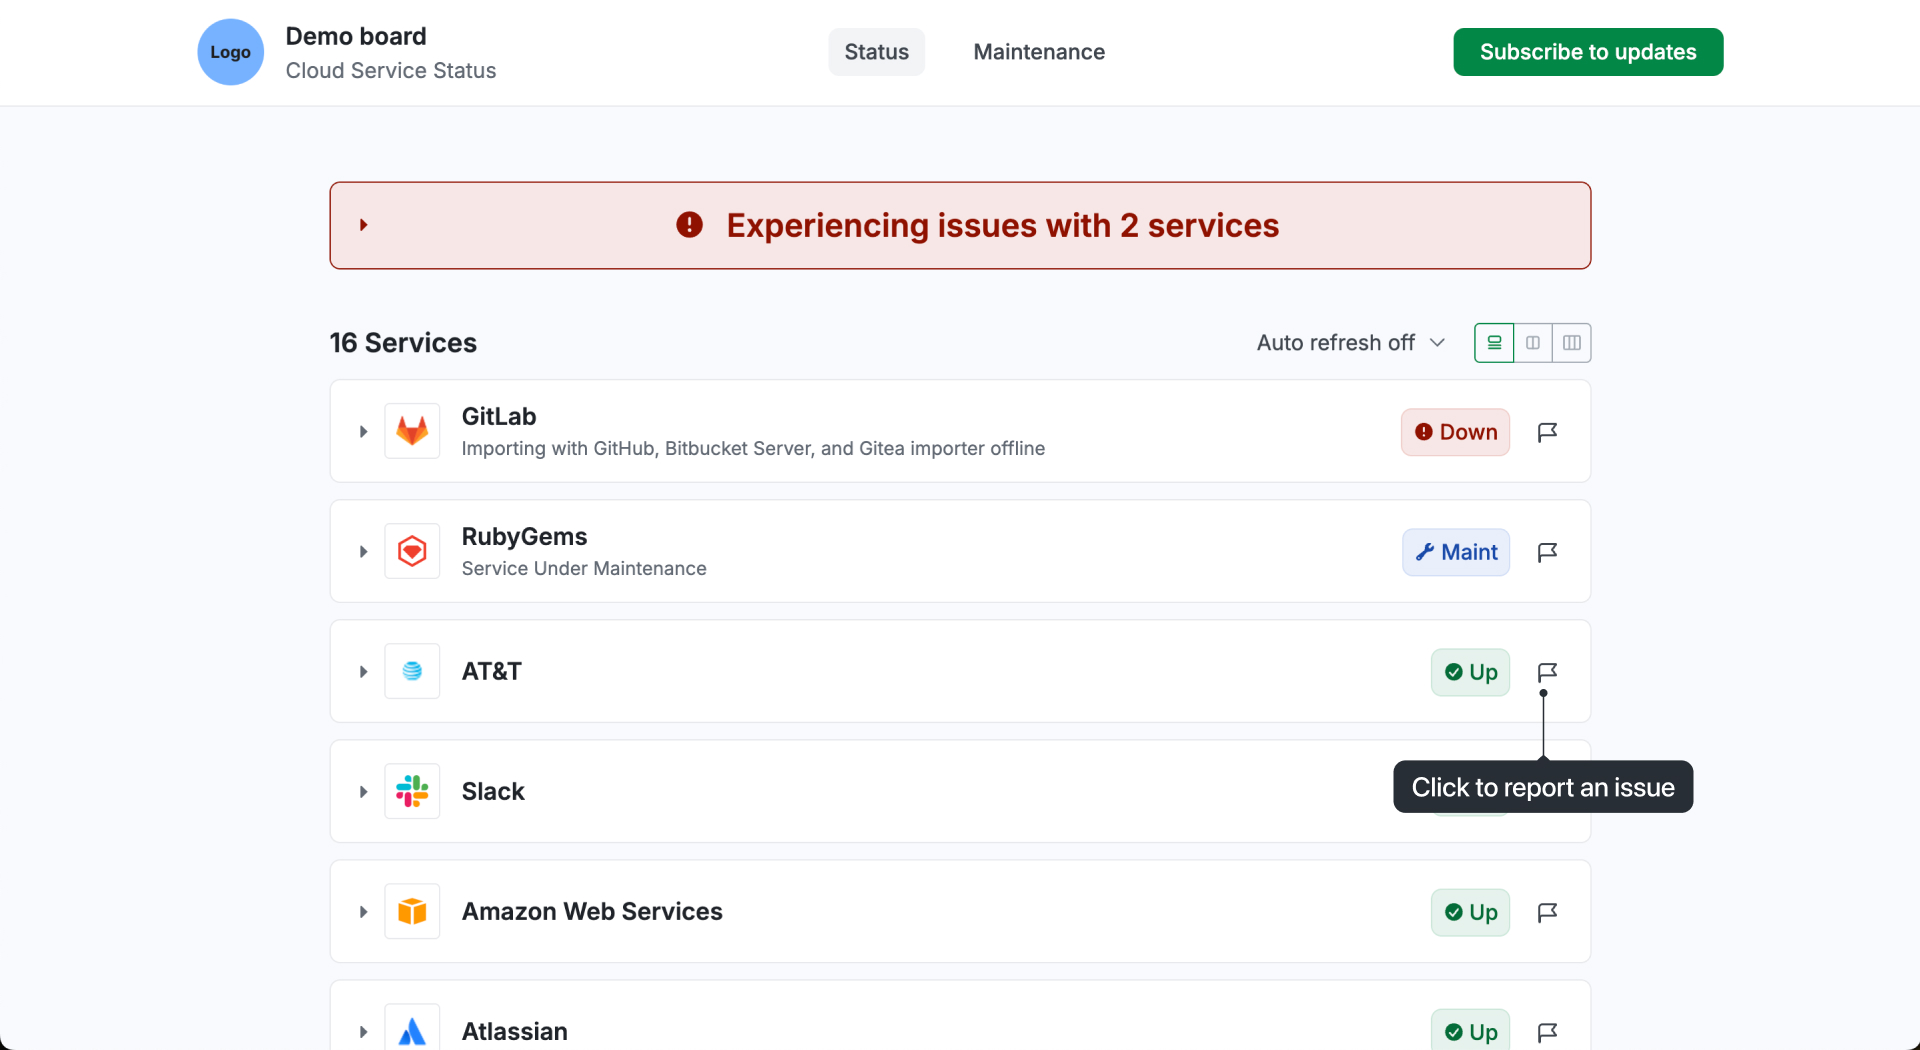Expand the Atlassian service row
The width and height of the screenshot is (1920, 1050).
coord(364,1032)
